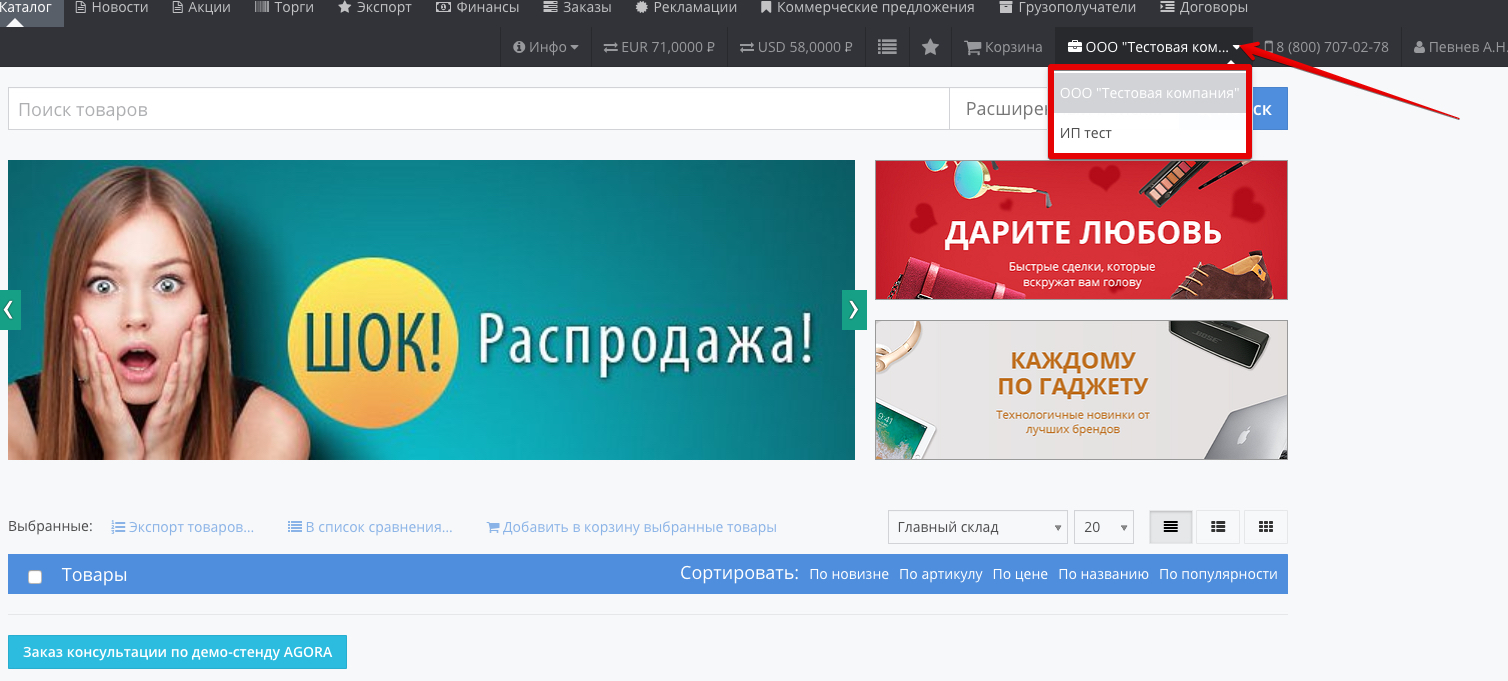Click the list icon in top bar

[887, 47]
